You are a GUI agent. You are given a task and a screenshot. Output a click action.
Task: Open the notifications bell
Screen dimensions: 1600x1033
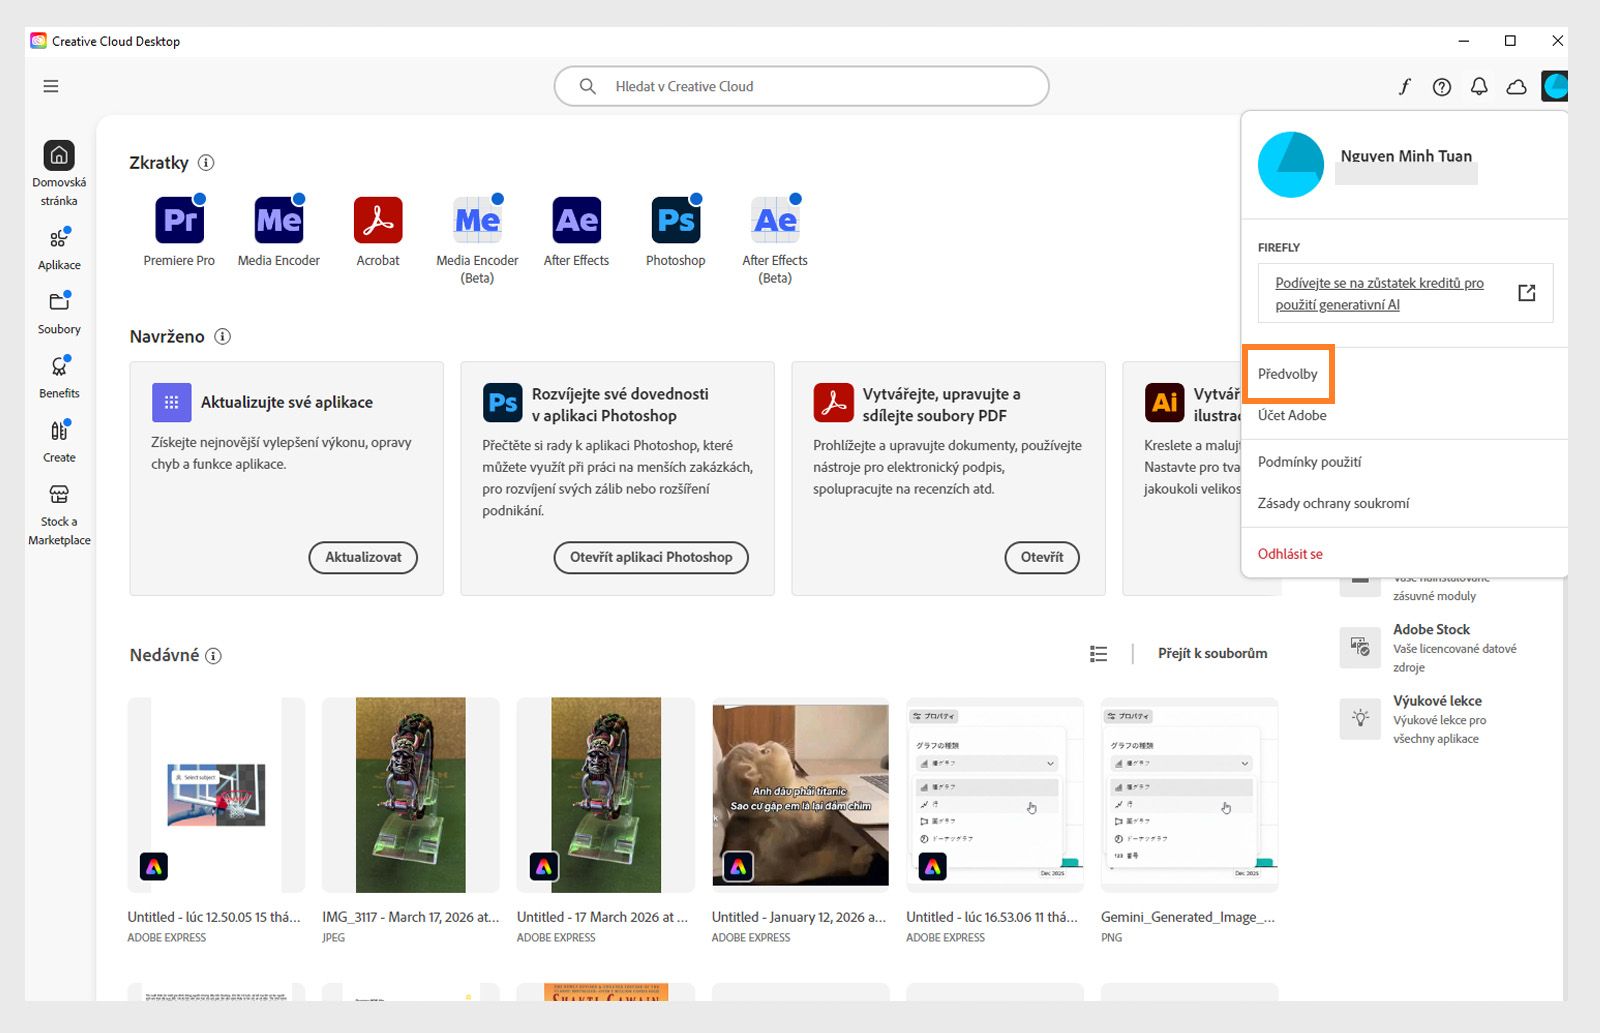tap(1479, 86)
